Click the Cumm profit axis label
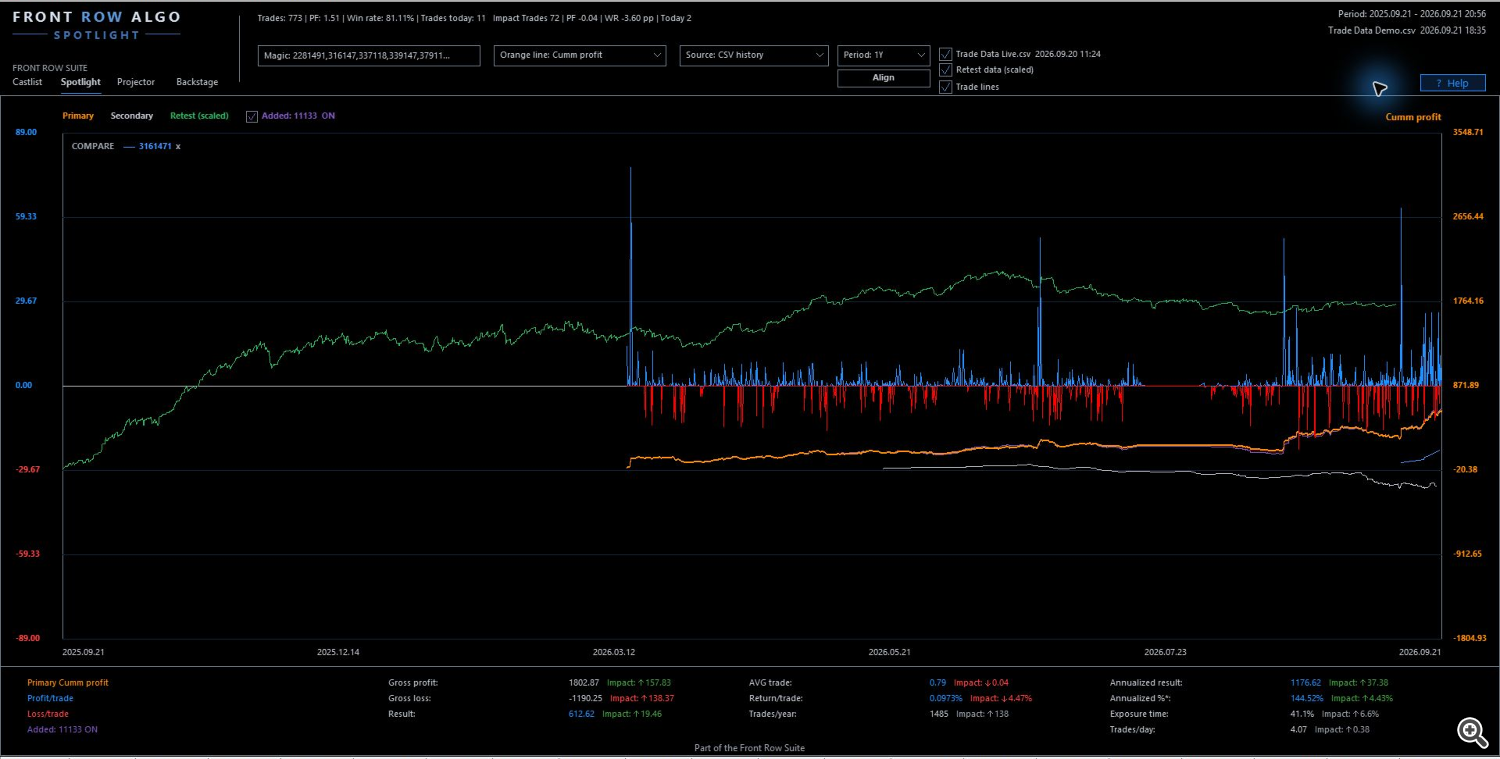This screenshot has width=1500, height=759. (1413, 117)
